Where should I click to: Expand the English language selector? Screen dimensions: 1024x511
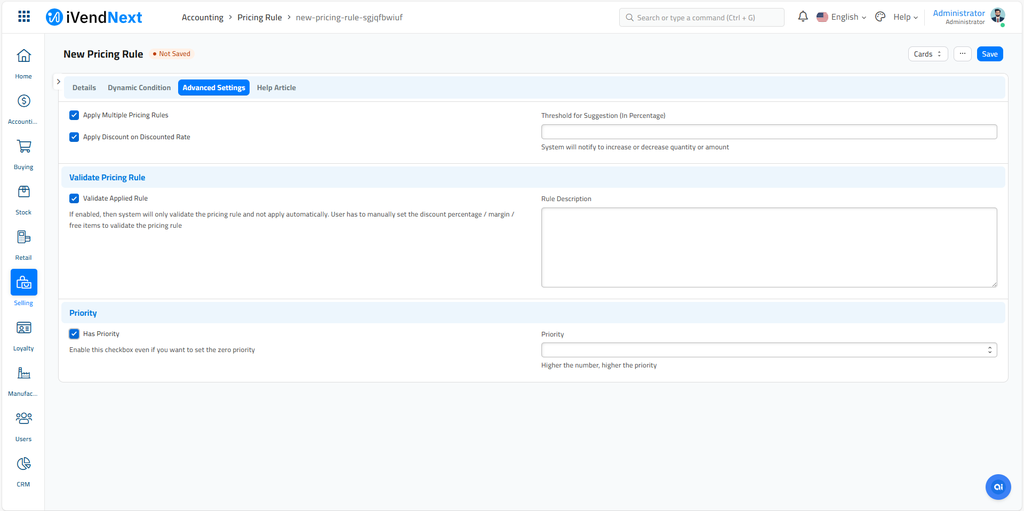pyautogui.click(x=841, y=17)
